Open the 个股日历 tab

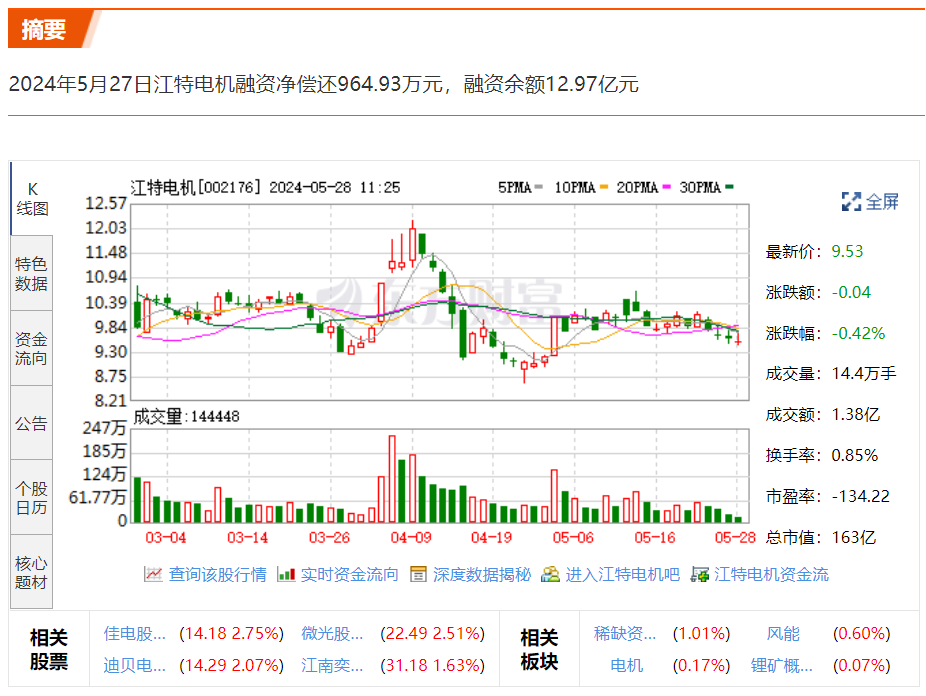pyautogui.click(x=32, y=498)
